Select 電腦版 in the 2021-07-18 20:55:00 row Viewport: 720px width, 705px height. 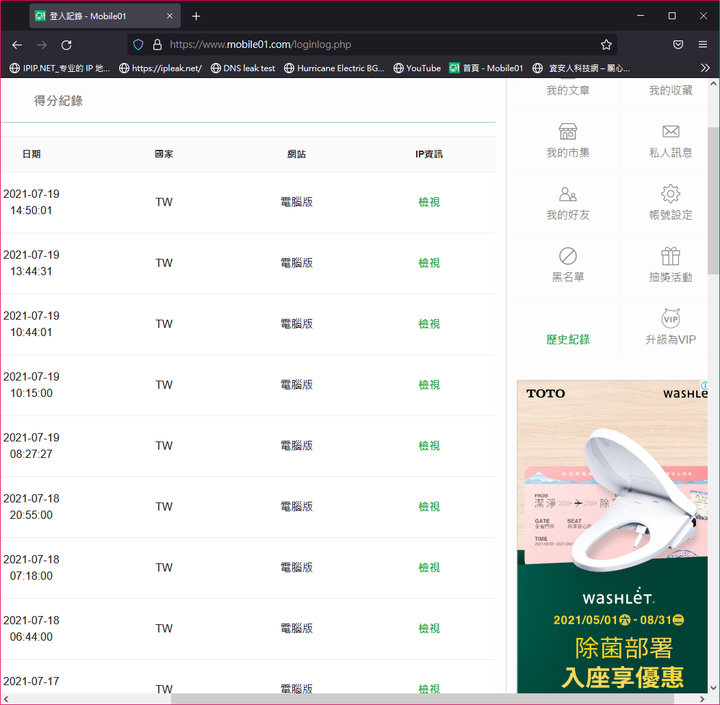pyautogui.click(x=296, y=507)
